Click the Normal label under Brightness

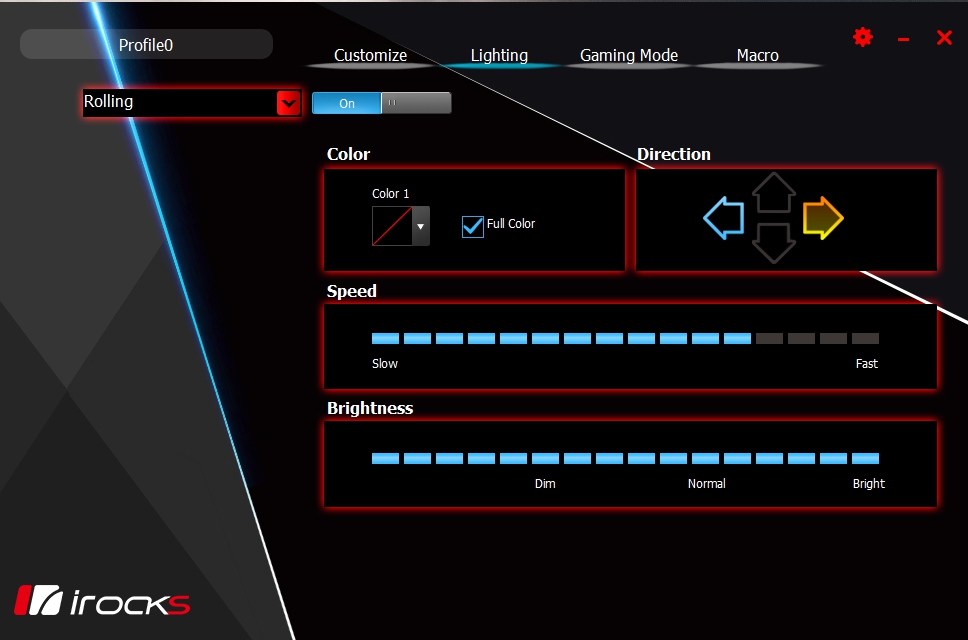[707, 483]
